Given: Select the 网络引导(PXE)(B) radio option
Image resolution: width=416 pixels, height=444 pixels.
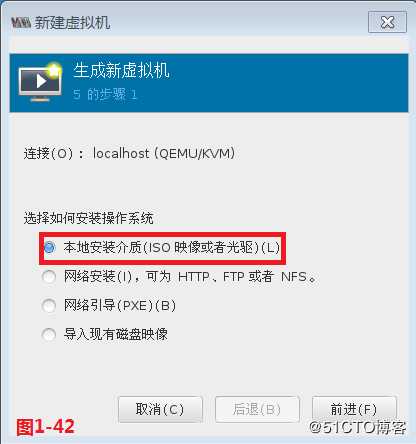Looking at the screenshot, I should tap(49, 305).
